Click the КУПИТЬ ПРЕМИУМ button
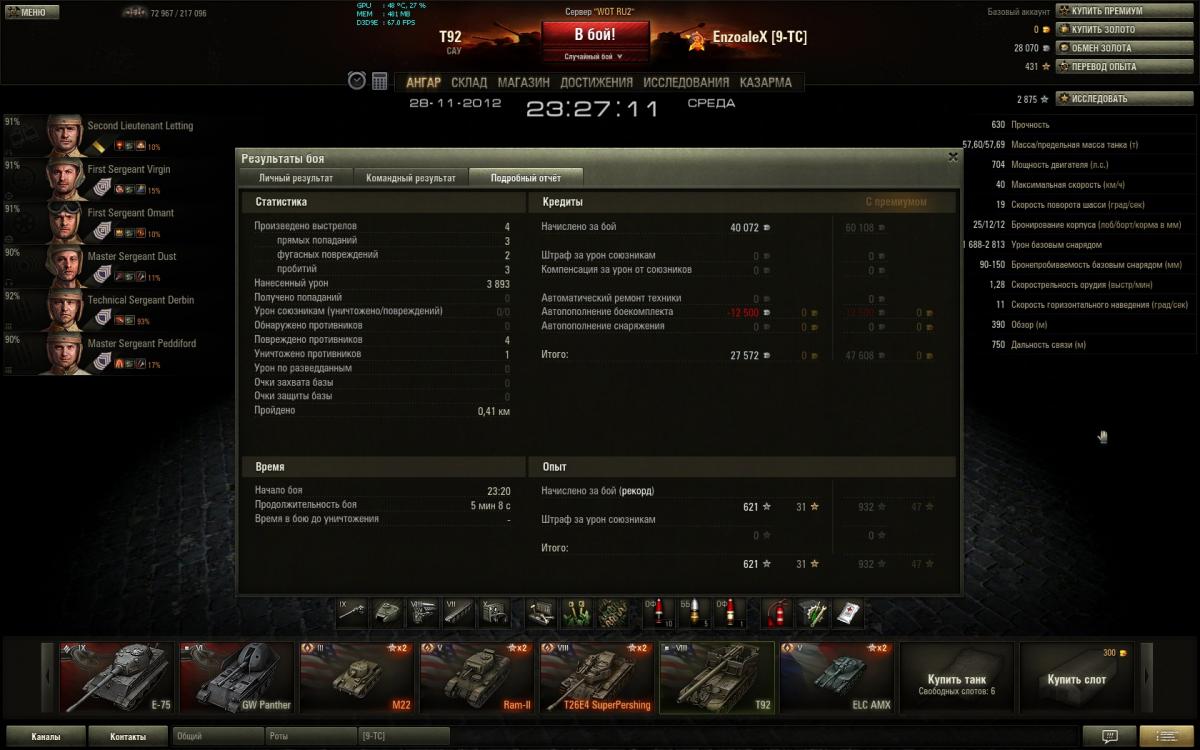 pos(1125,11)
